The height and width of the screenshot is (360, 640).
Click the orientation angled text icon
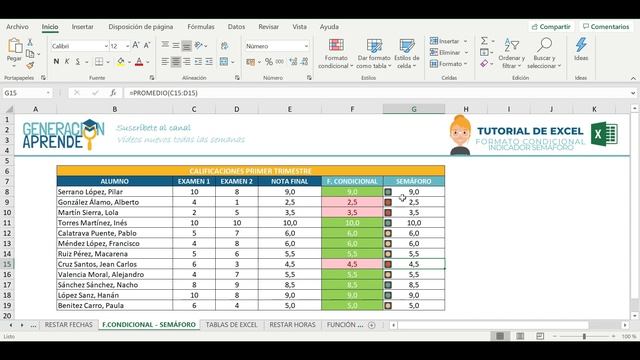point(199,45)
